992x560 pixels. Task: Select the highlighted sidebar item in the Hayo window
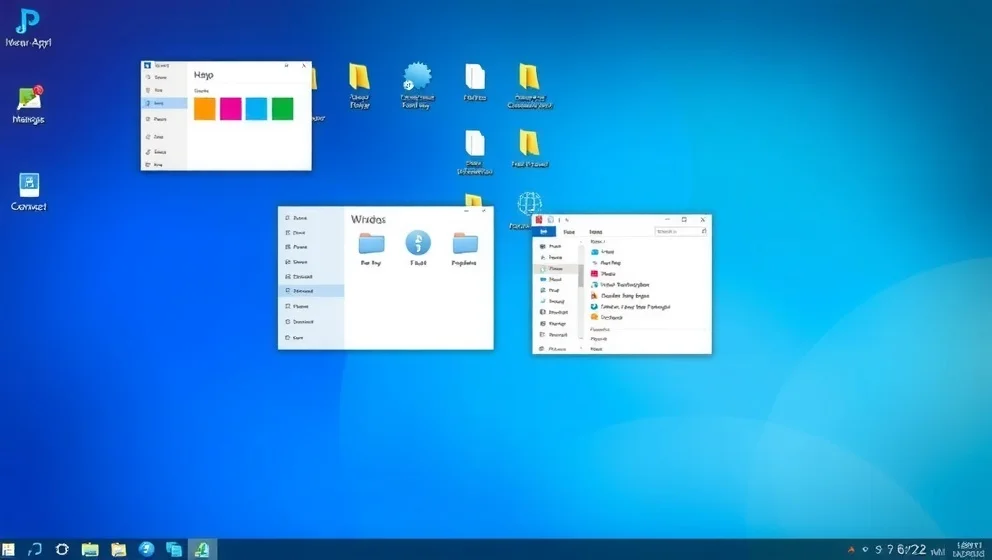[164, 103]
